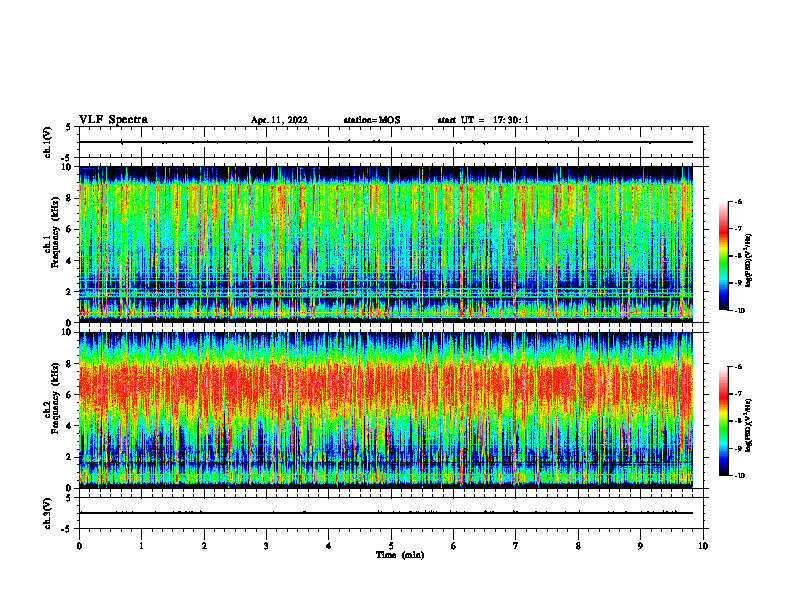Click the "0" tick on time axis
Viewport: 792px width, 612px height.
(x=79, y=546)
